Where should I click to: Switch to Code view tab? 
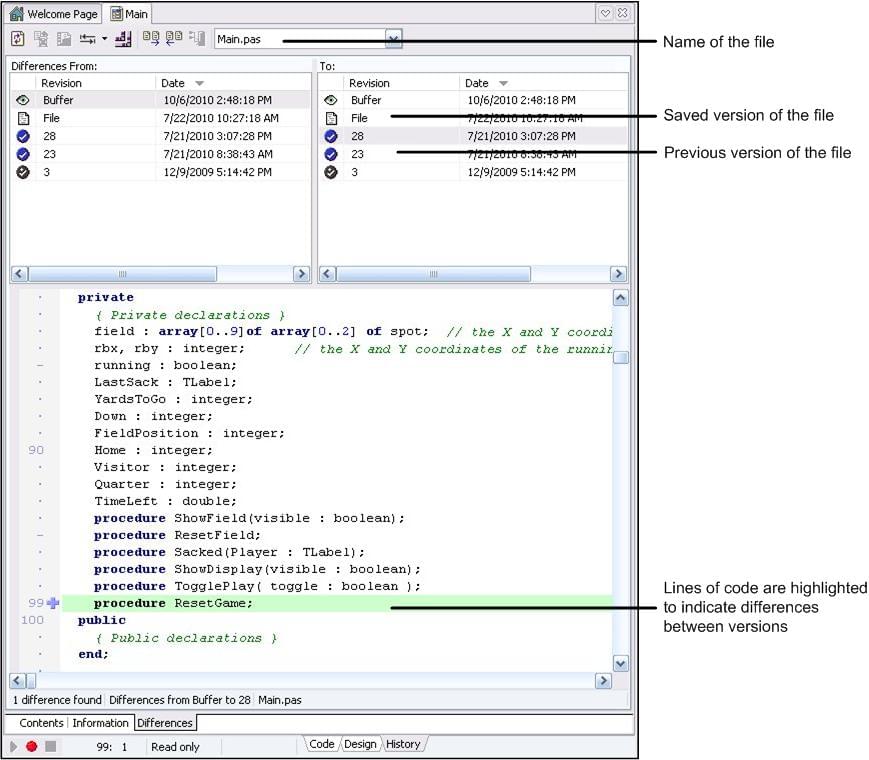321,744
